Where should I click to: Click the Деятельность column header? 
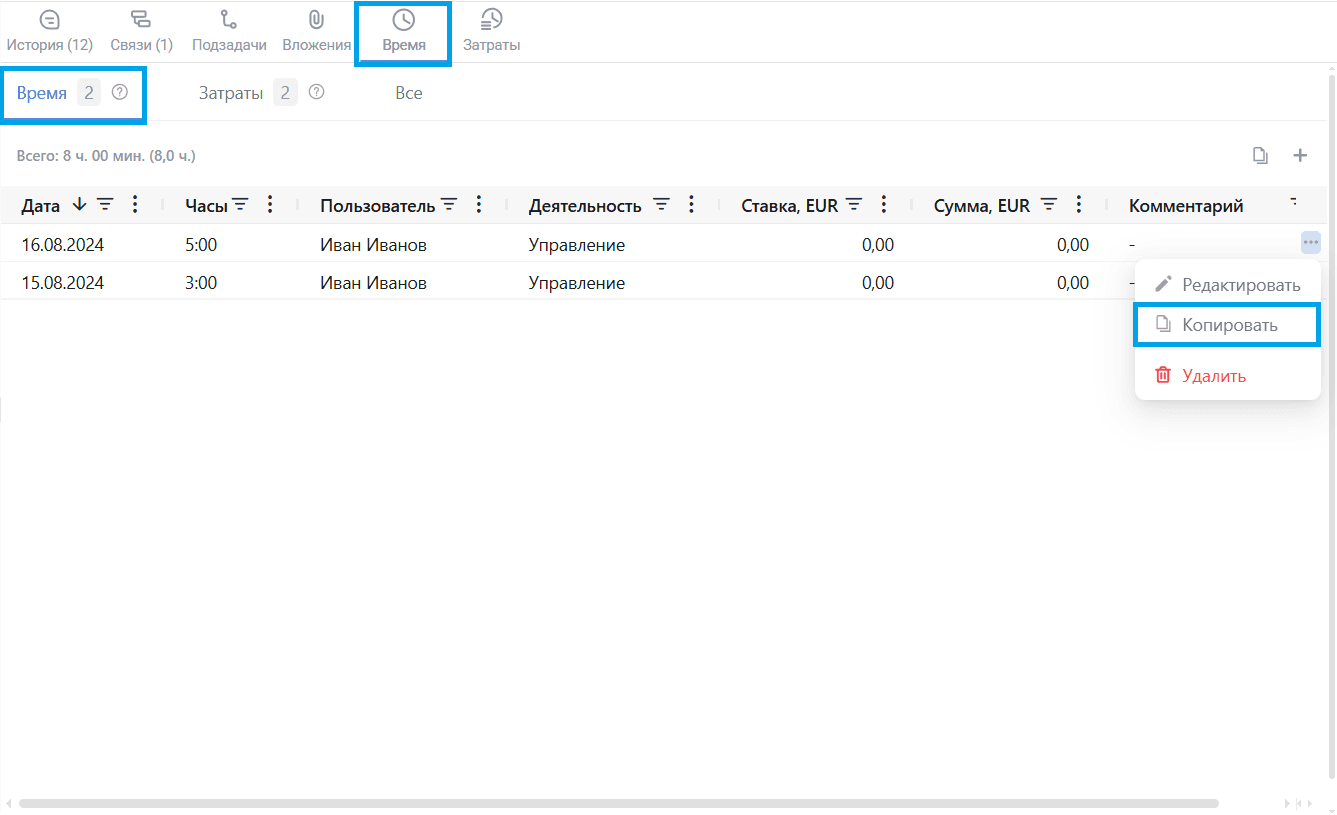coord(585,206)
